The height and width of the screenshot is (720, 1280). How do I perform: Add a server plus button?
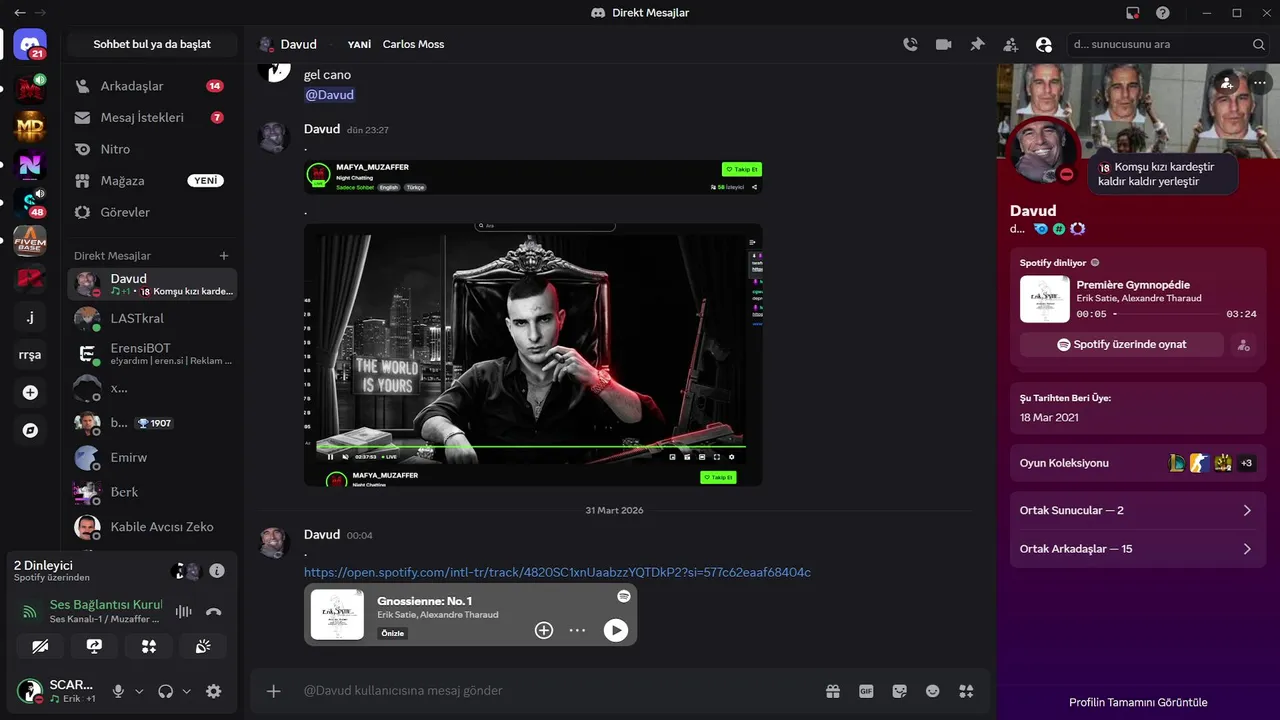[x=30, y=392]
